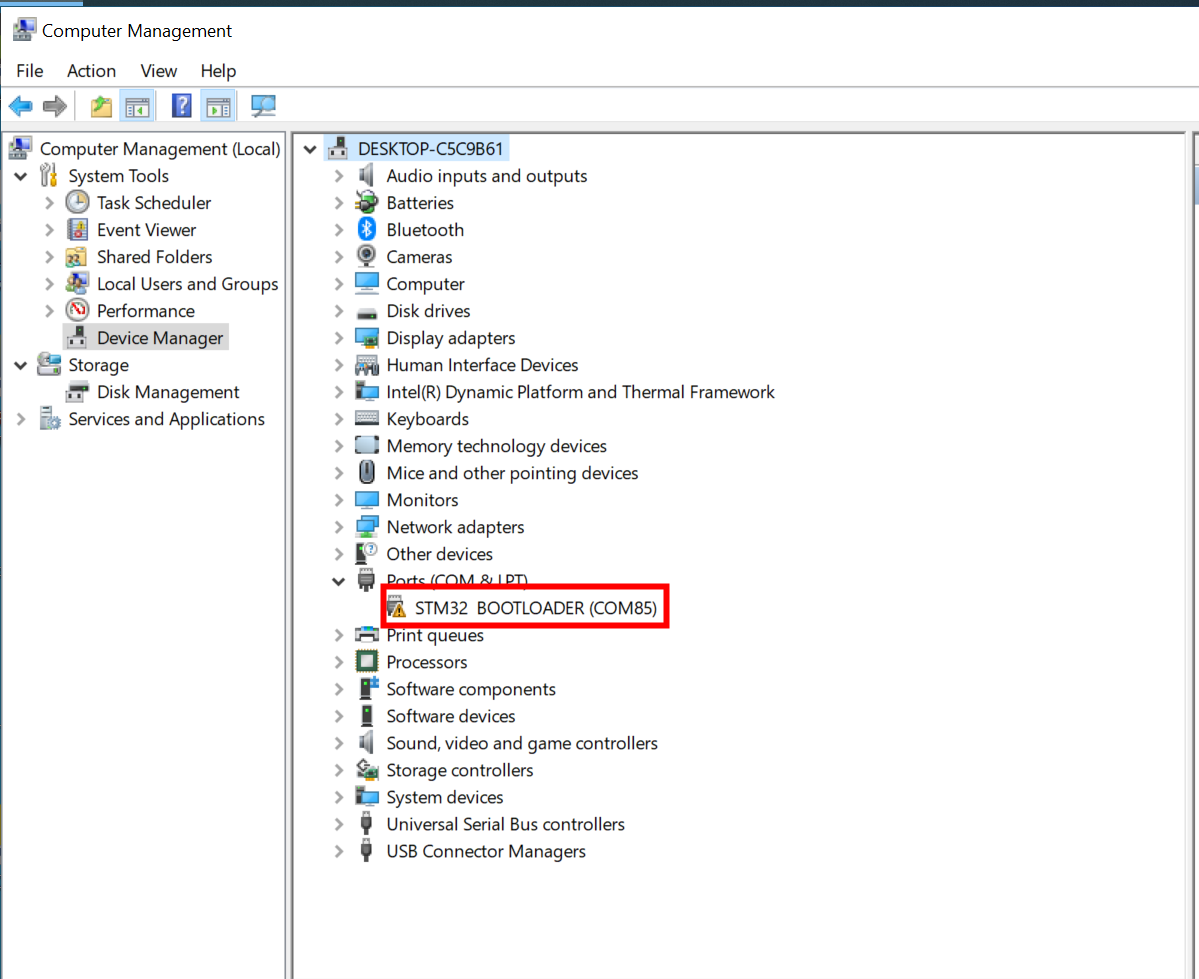1199x979 pixels.
Task: Click the Batteries category icon
Action: point(366,202)
